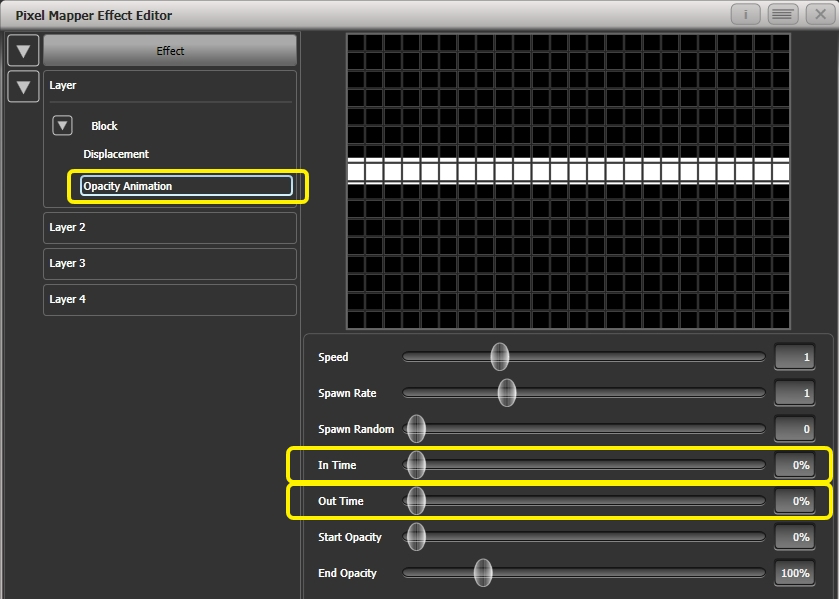Switch to Layer 2
The height and width of the screenshot is (599, 839).
[169, 227]
